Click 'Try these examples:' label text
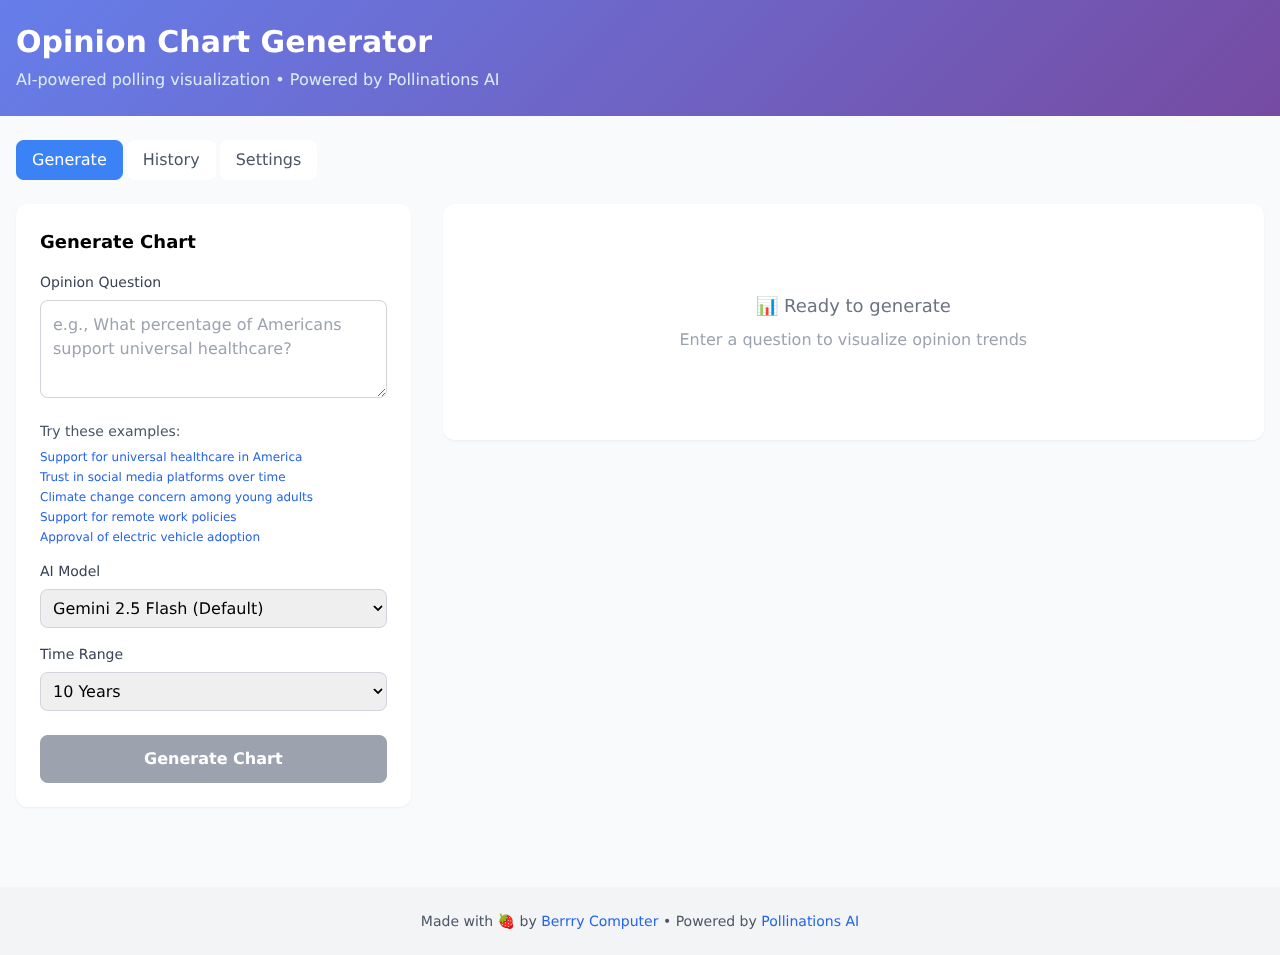Screen dimensions: 1280x955 point(110,431)
